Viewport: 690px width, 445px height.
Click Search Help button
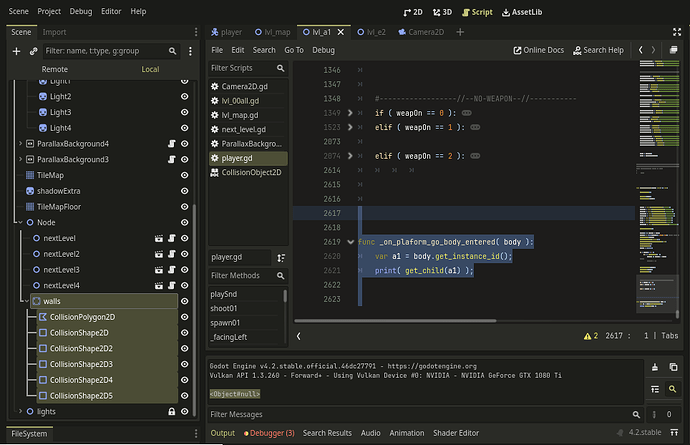598,50
